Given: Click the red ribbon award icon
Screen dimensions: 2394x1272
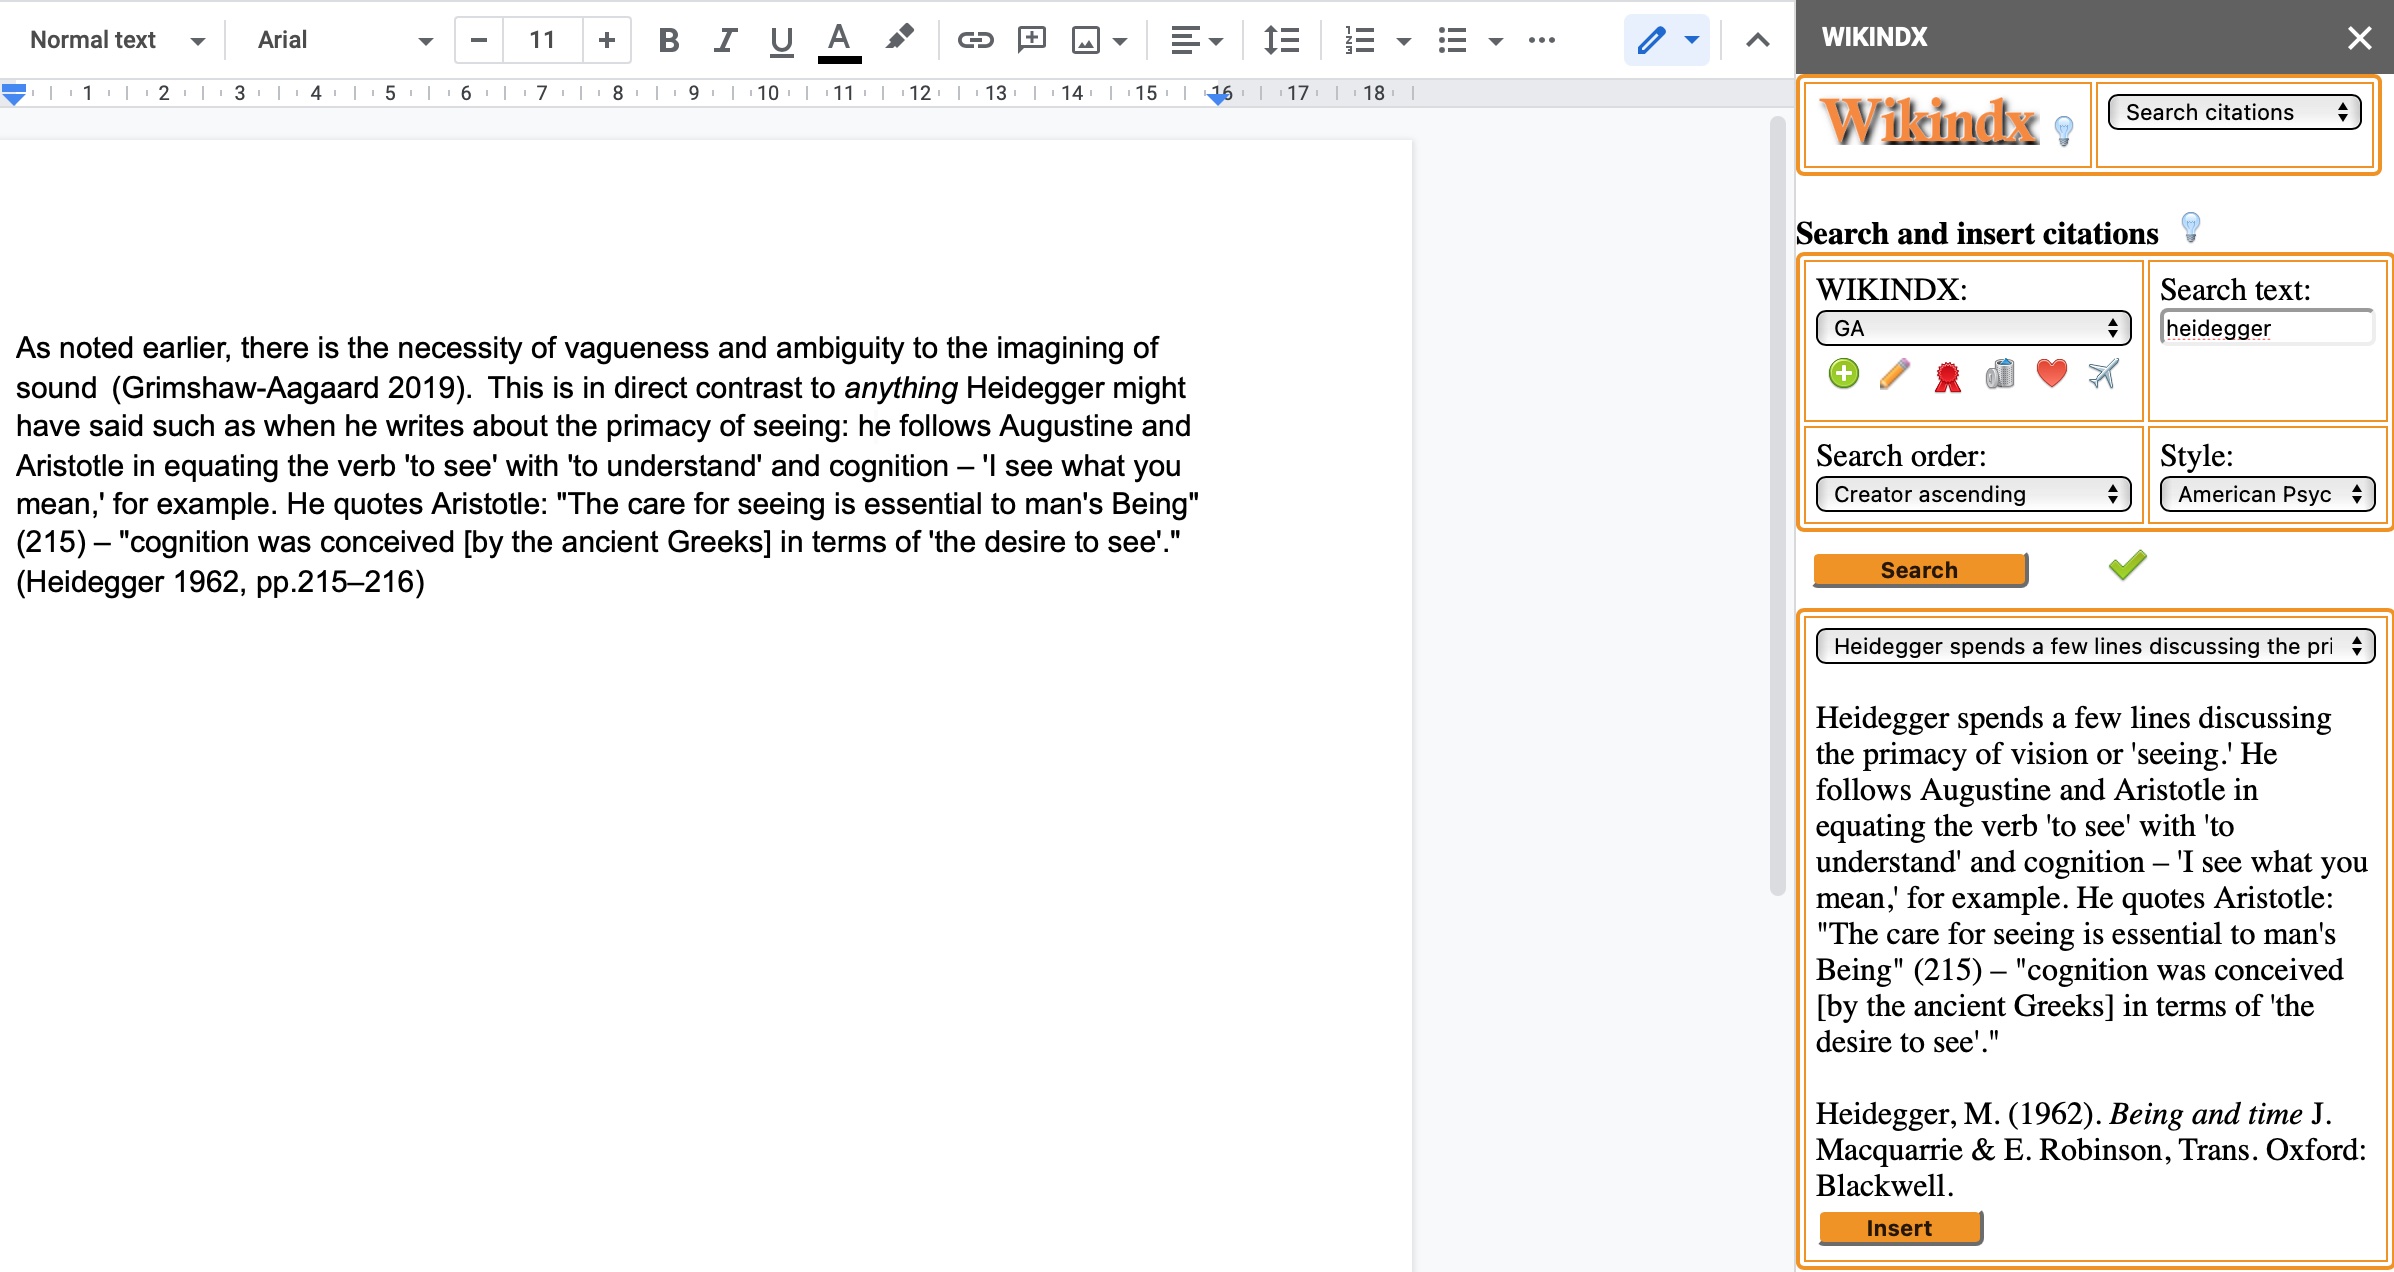Looking at the screenshot, I should coord(1947,376).
